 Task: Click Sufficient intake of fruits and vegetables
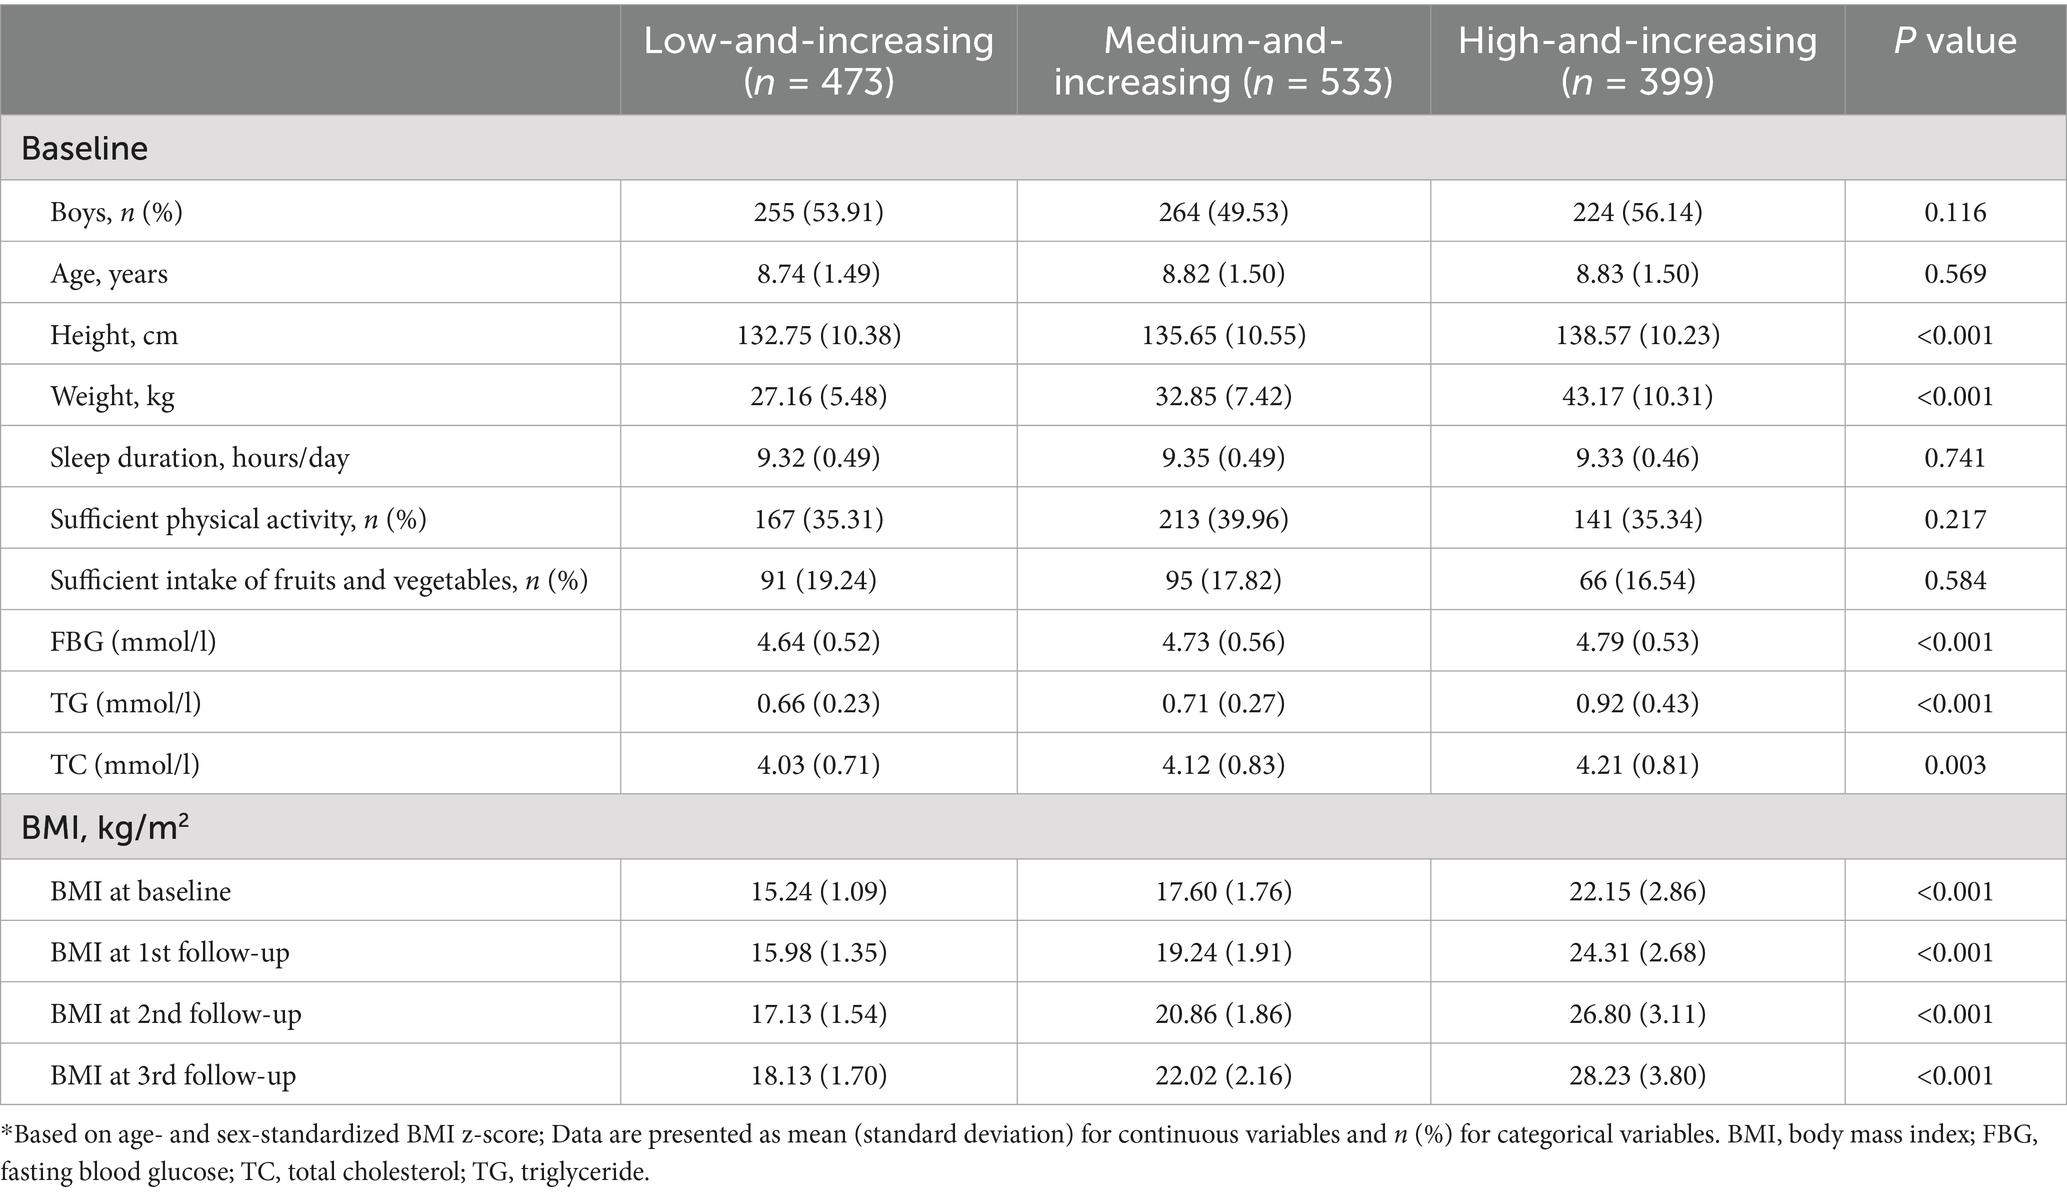click(318, 581)
